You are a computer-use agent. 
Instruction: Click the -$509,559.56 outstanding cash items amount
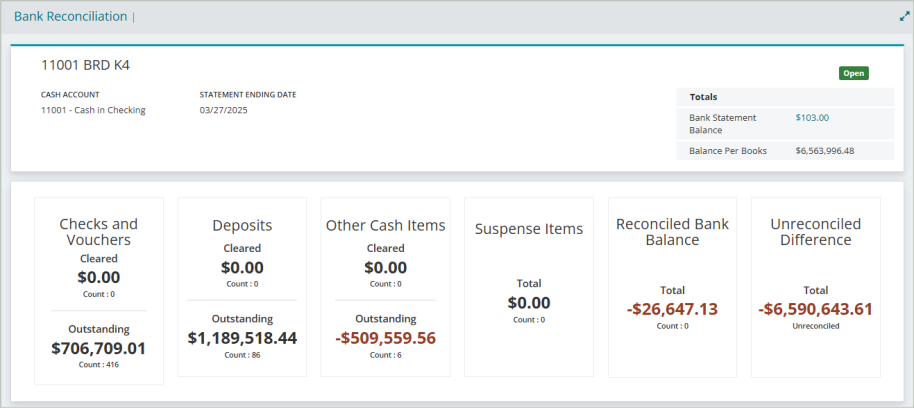coord(385,338)
